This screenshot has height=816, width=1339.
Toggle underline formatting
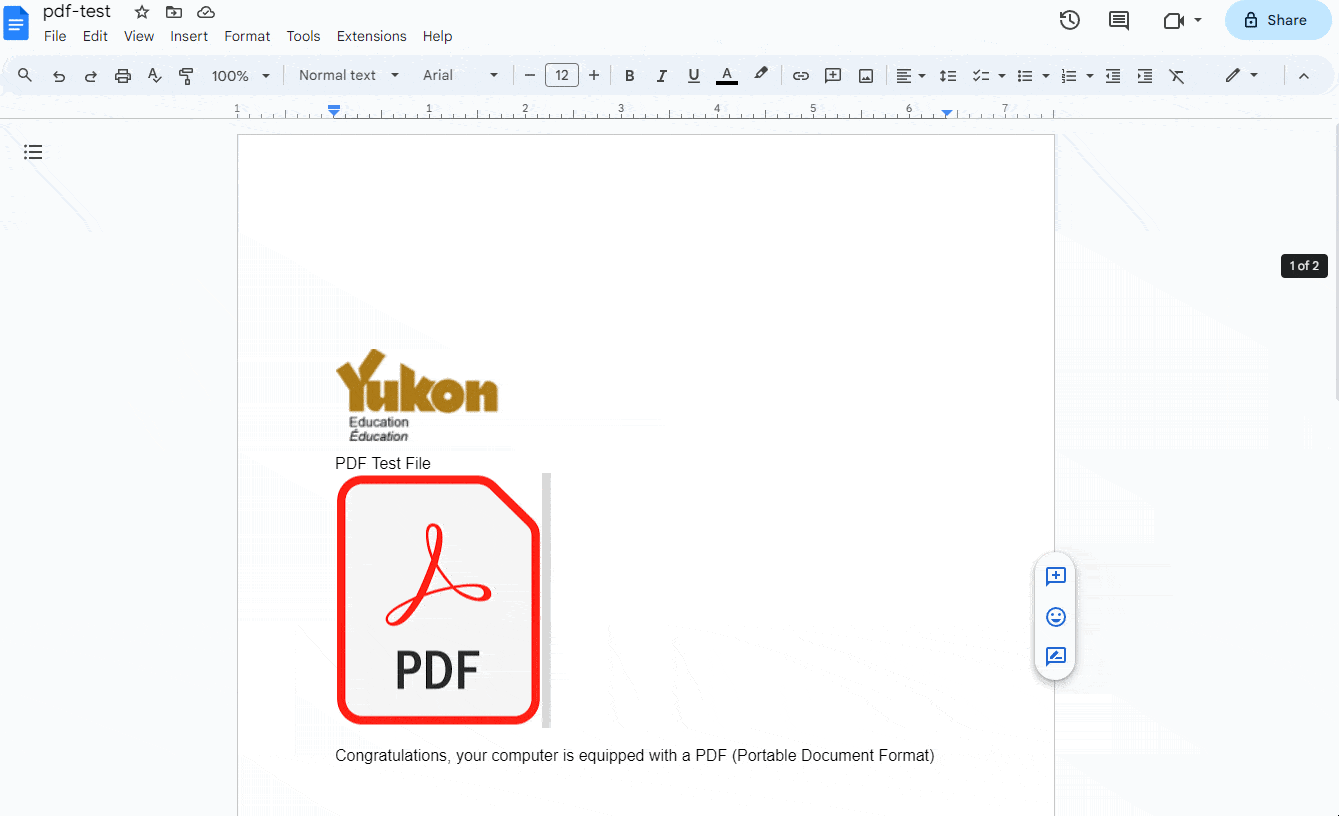pos(694,75)
